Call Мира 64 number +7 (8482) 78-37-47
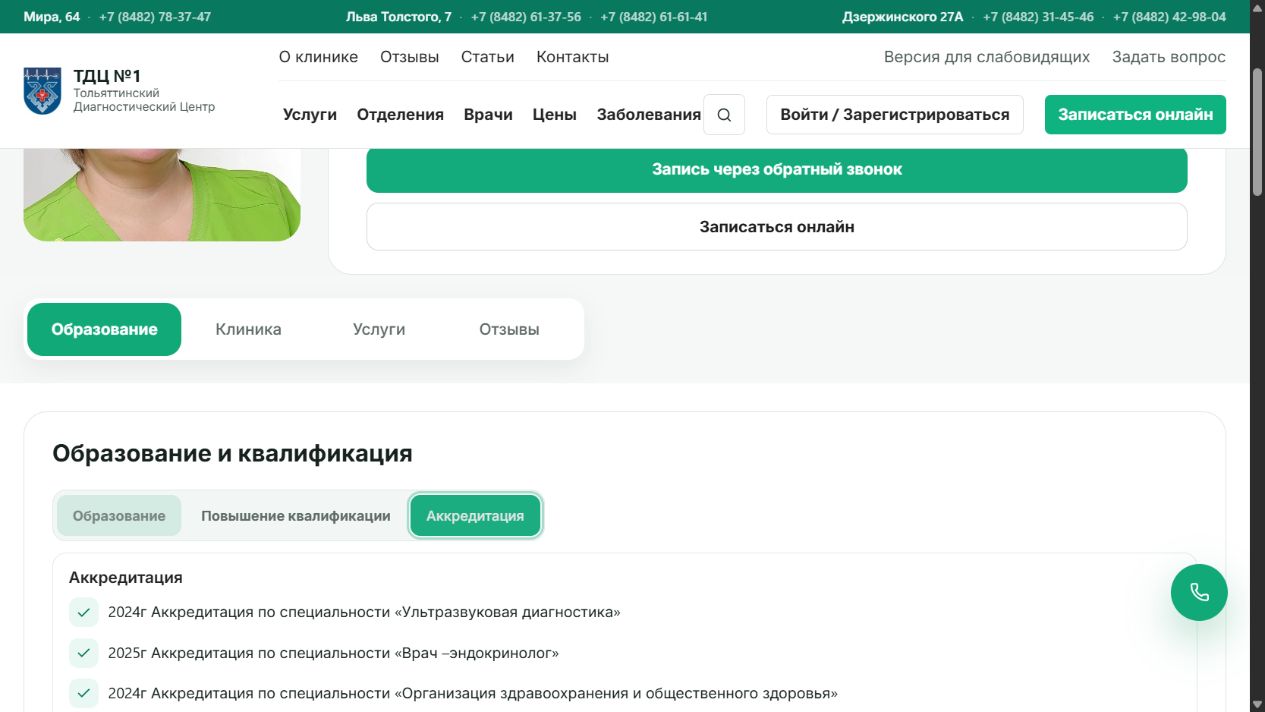Screen dimensions: 1265x712 [x=155, y=17]
